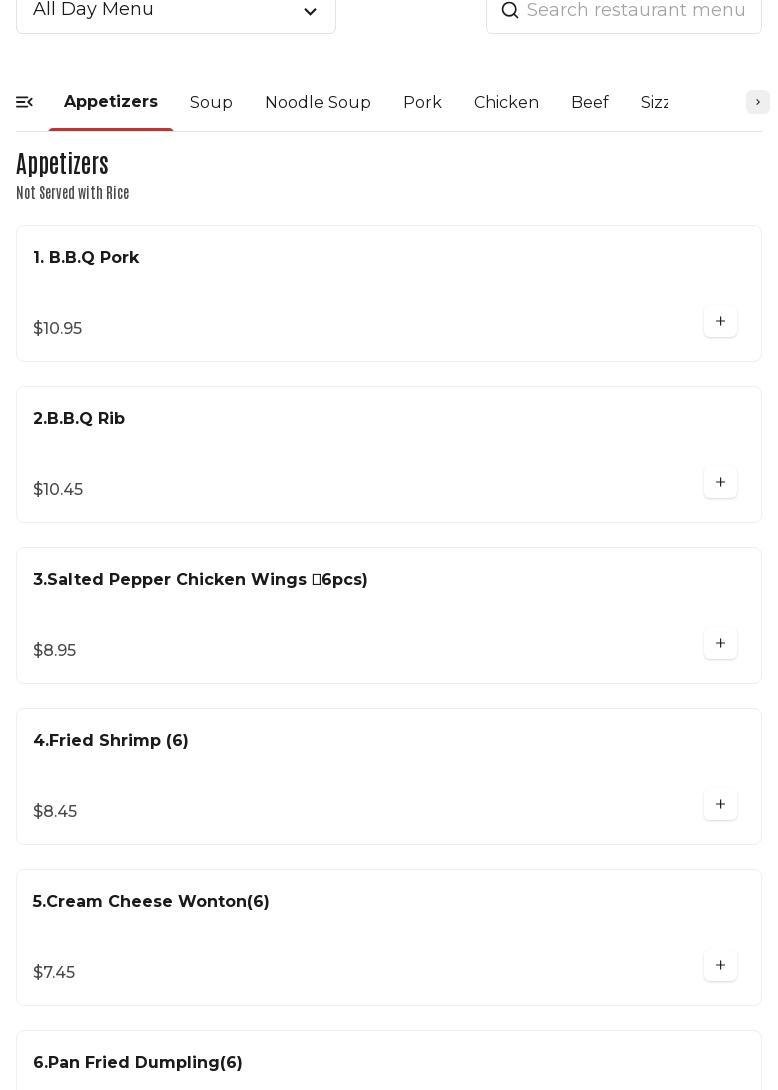Add Salted Pepper Chicken Wings to cart
Image resolution: width=778 pixels, height=1090 pixels.
point(720,644)
